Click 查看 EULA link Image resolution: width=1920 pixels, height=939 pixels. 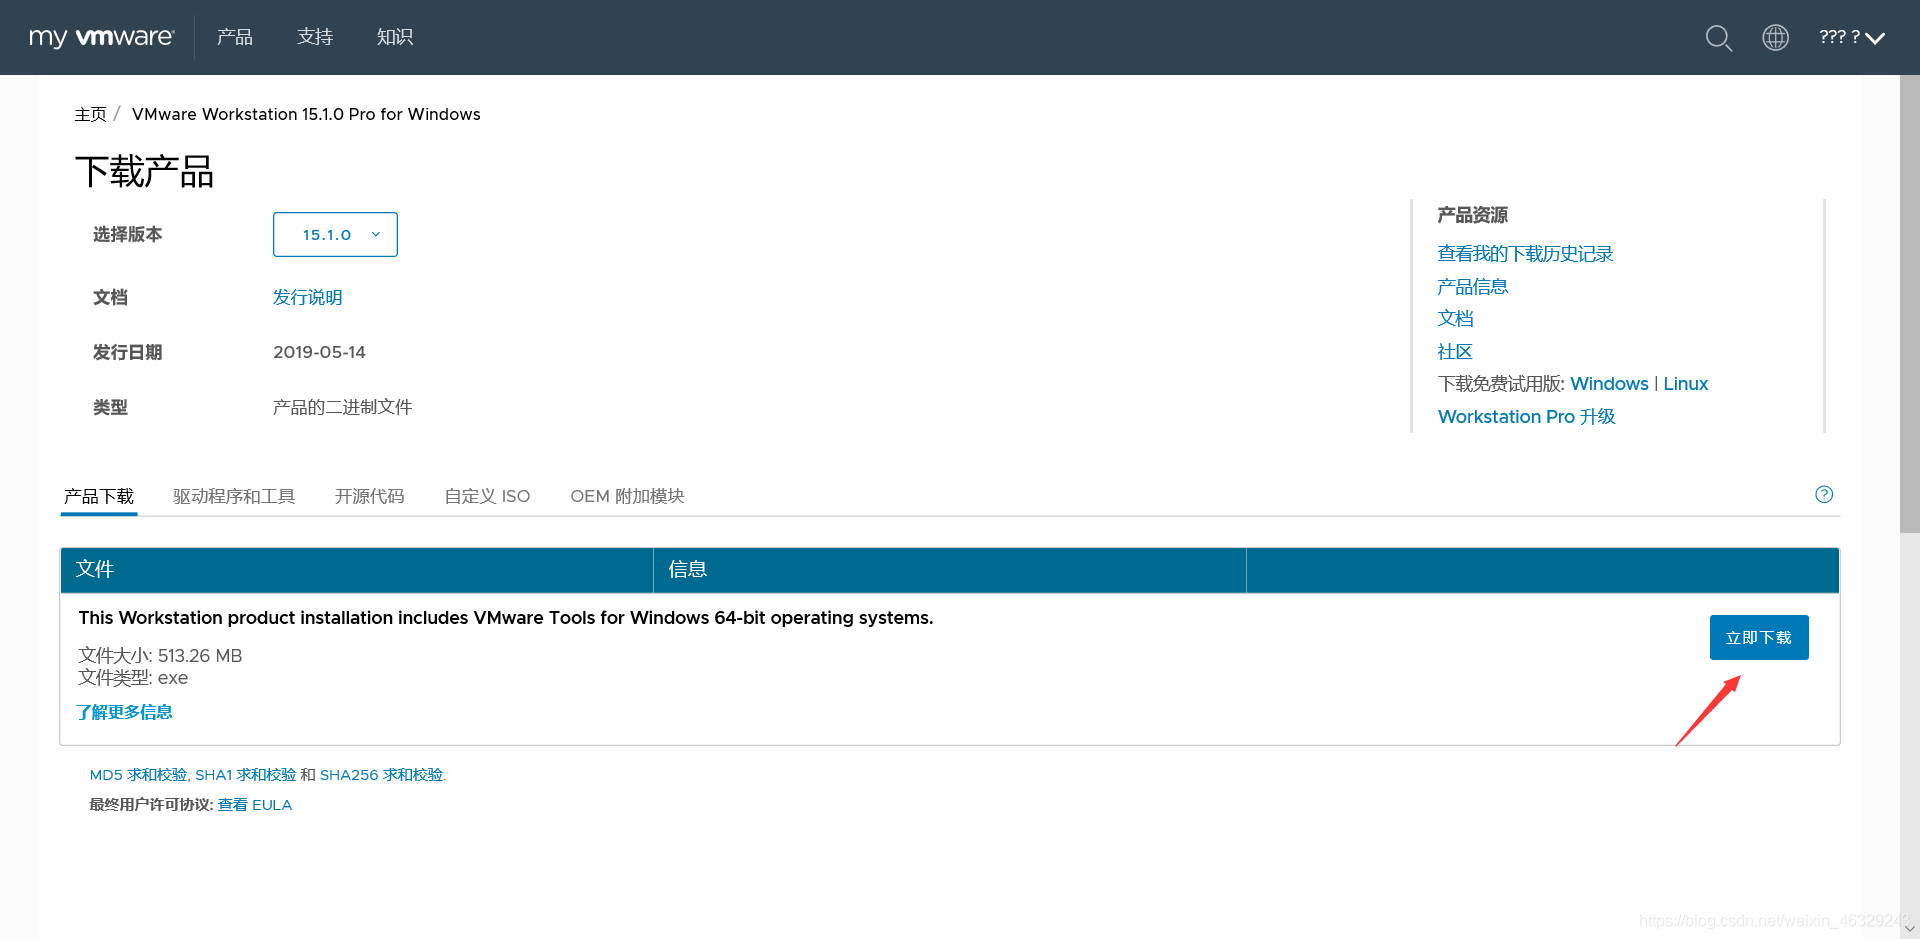[255, 805]
